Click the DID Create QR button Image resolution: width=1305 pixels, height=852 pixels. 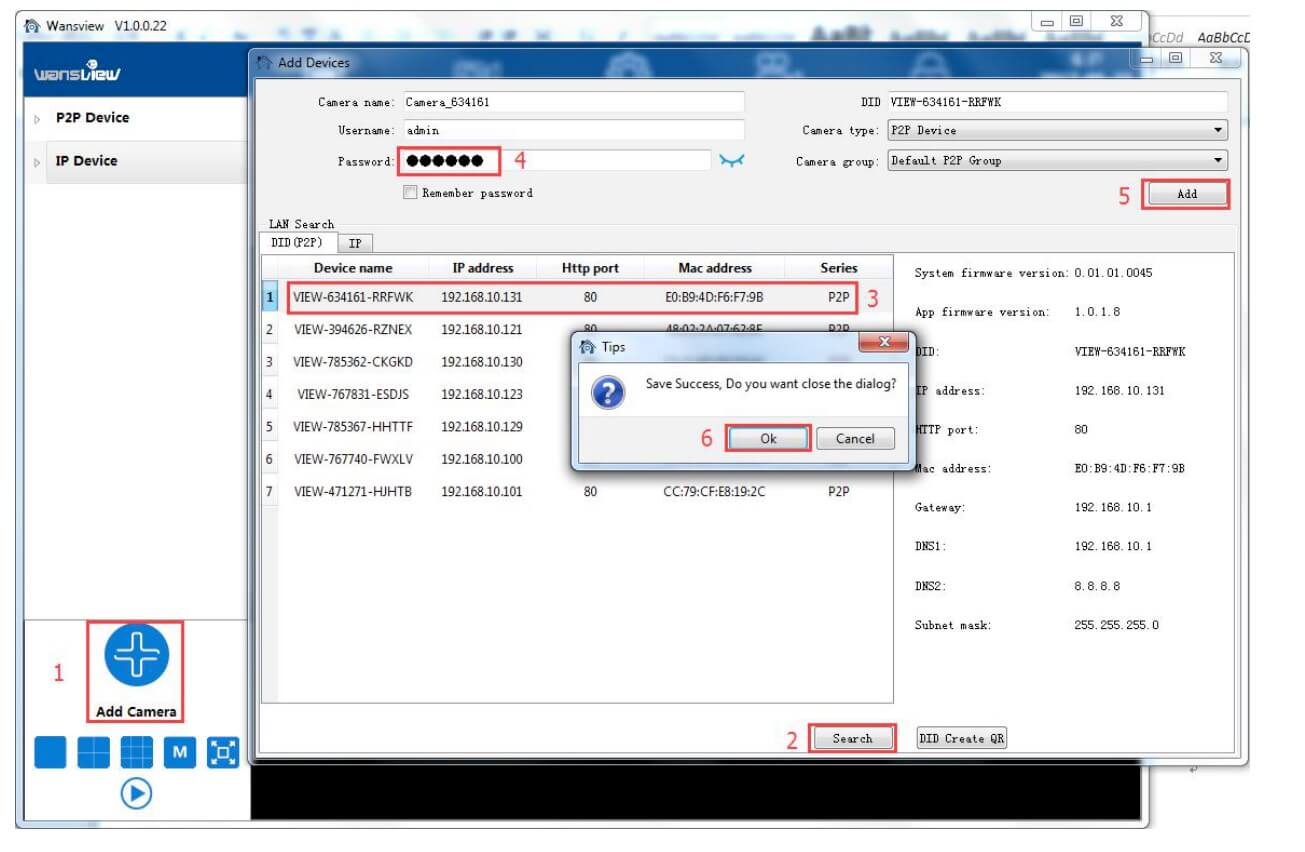962,738
